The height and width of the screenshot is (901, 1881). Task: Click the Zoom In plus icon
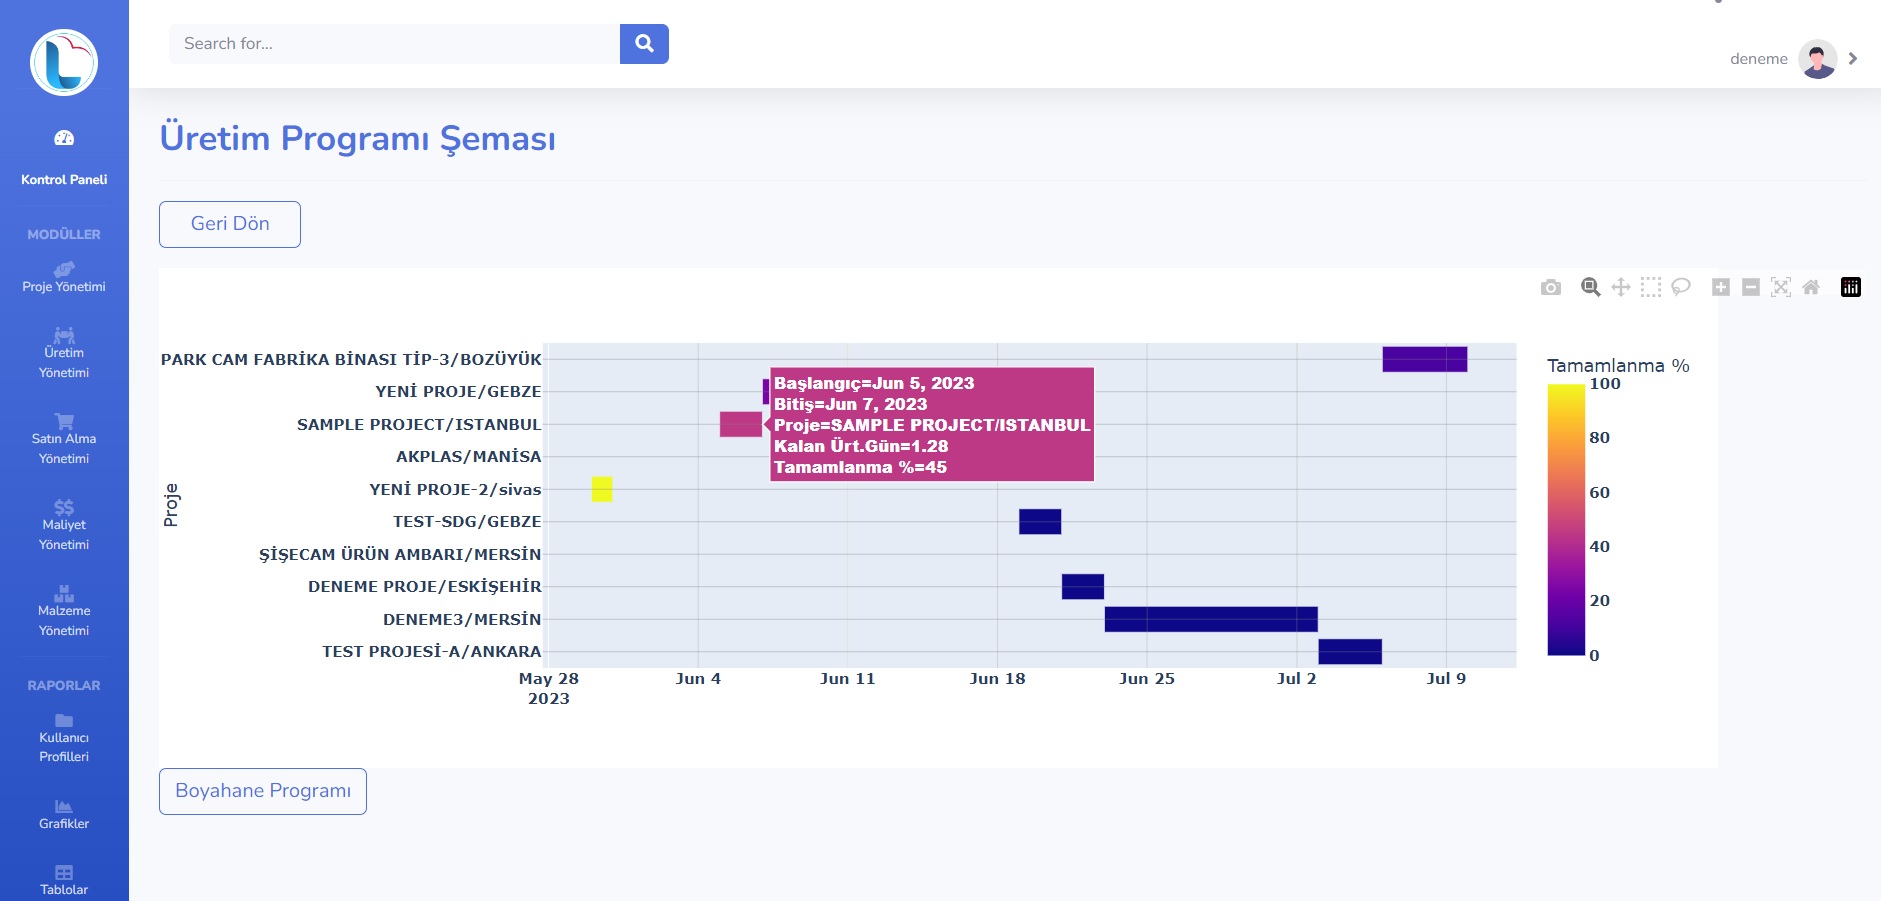(x=1721, y=288)
